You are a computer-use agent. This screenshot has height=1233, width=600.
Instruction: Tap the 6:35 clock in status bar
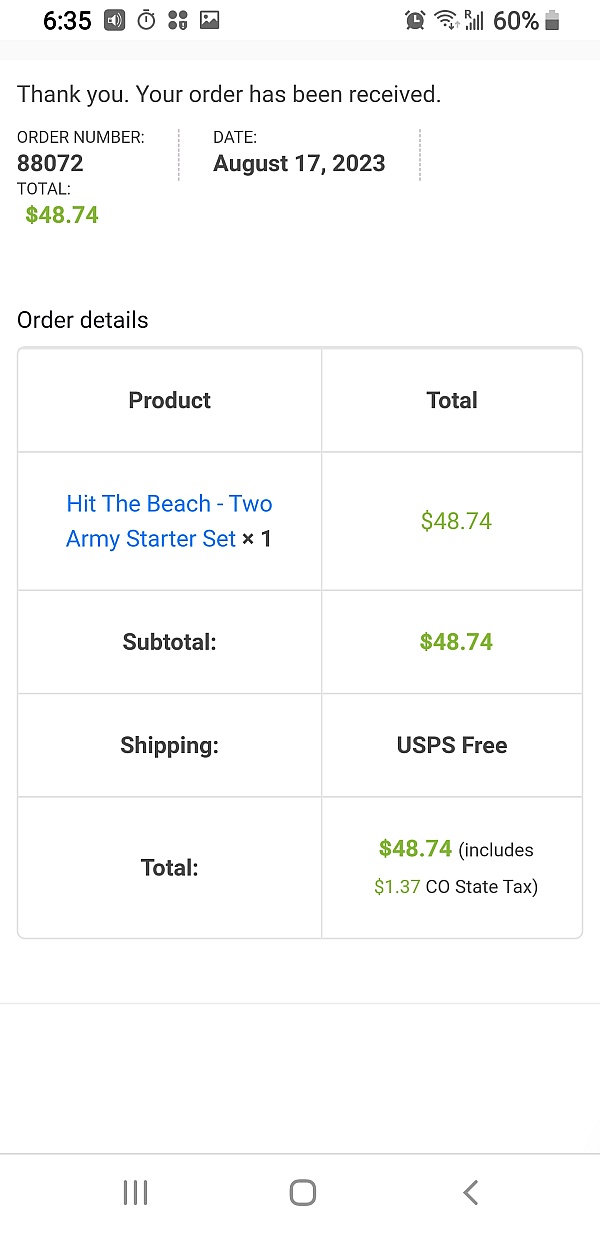(x=67, y=20)
